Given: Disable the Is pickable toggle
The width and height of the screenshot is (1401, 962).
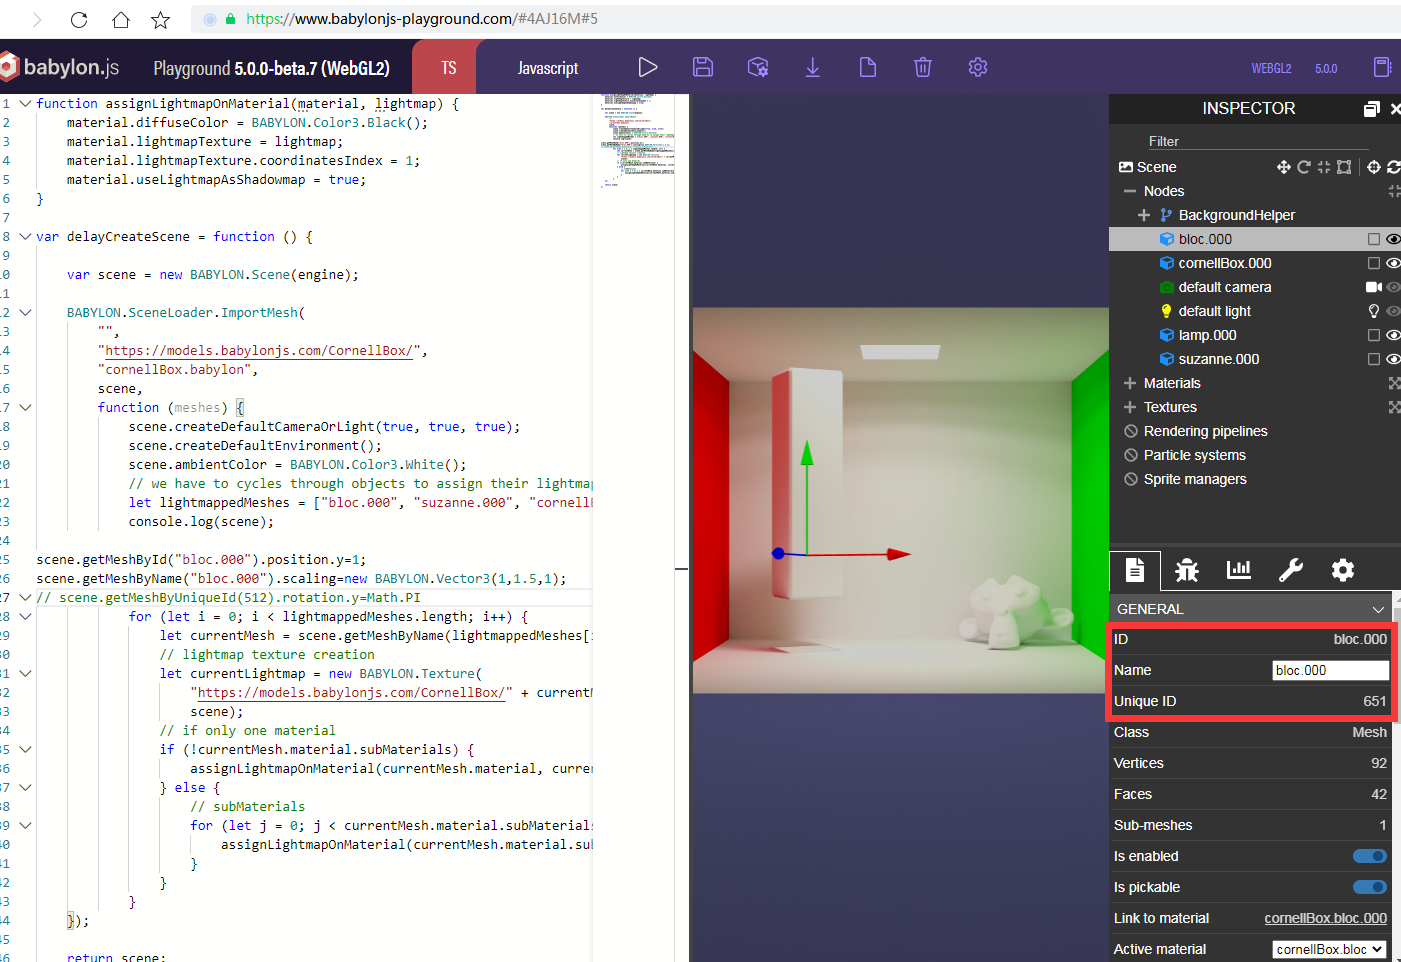Looking at the screenshot, I should [x=1369, y=887].
